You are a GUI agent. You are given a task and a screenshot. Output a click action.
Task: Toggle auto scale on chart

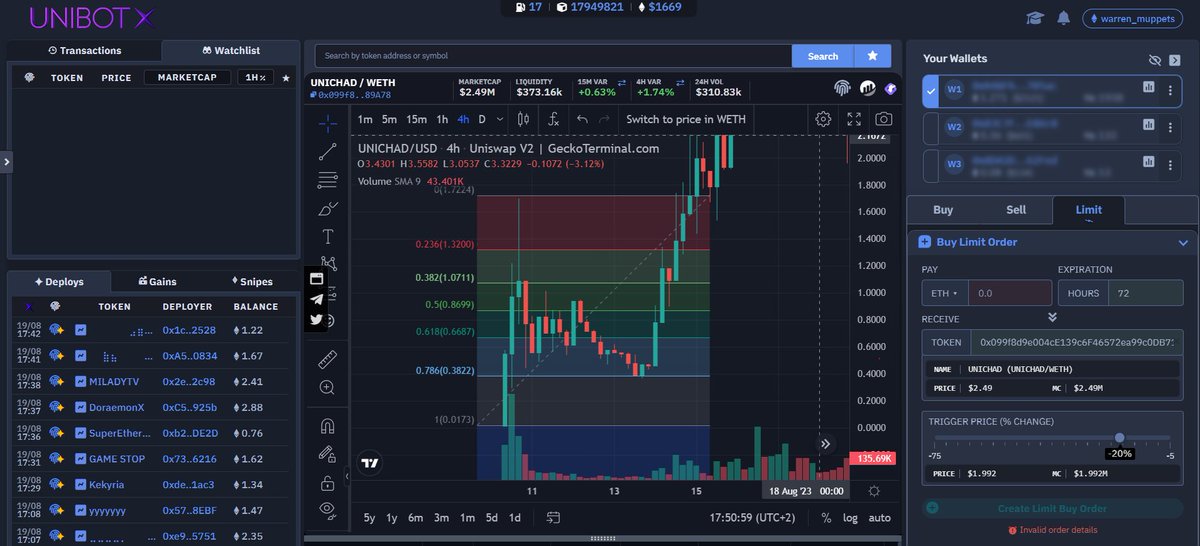(x=880, y=517)
